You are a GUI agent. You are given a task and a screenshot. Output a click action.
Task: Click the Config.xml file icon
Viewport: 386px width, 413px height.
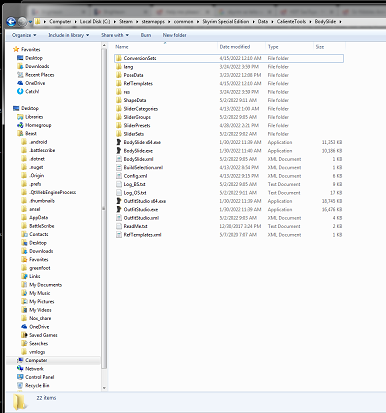click(x=119, y=176)
